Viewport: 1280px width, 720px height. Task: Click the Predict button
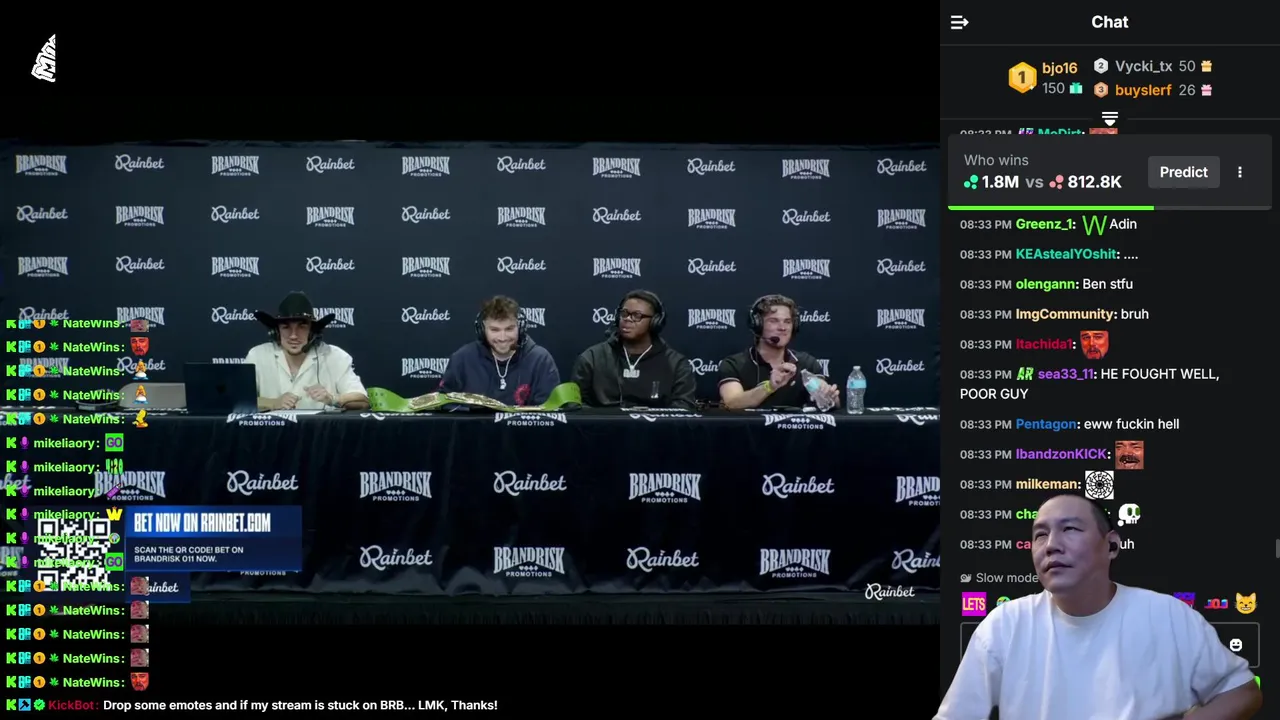[x=1184, y=172]
